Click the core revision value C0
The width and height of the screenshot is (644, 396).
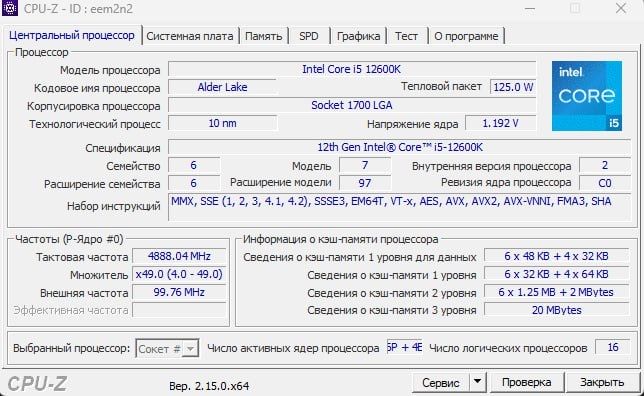tap(605, 183)
